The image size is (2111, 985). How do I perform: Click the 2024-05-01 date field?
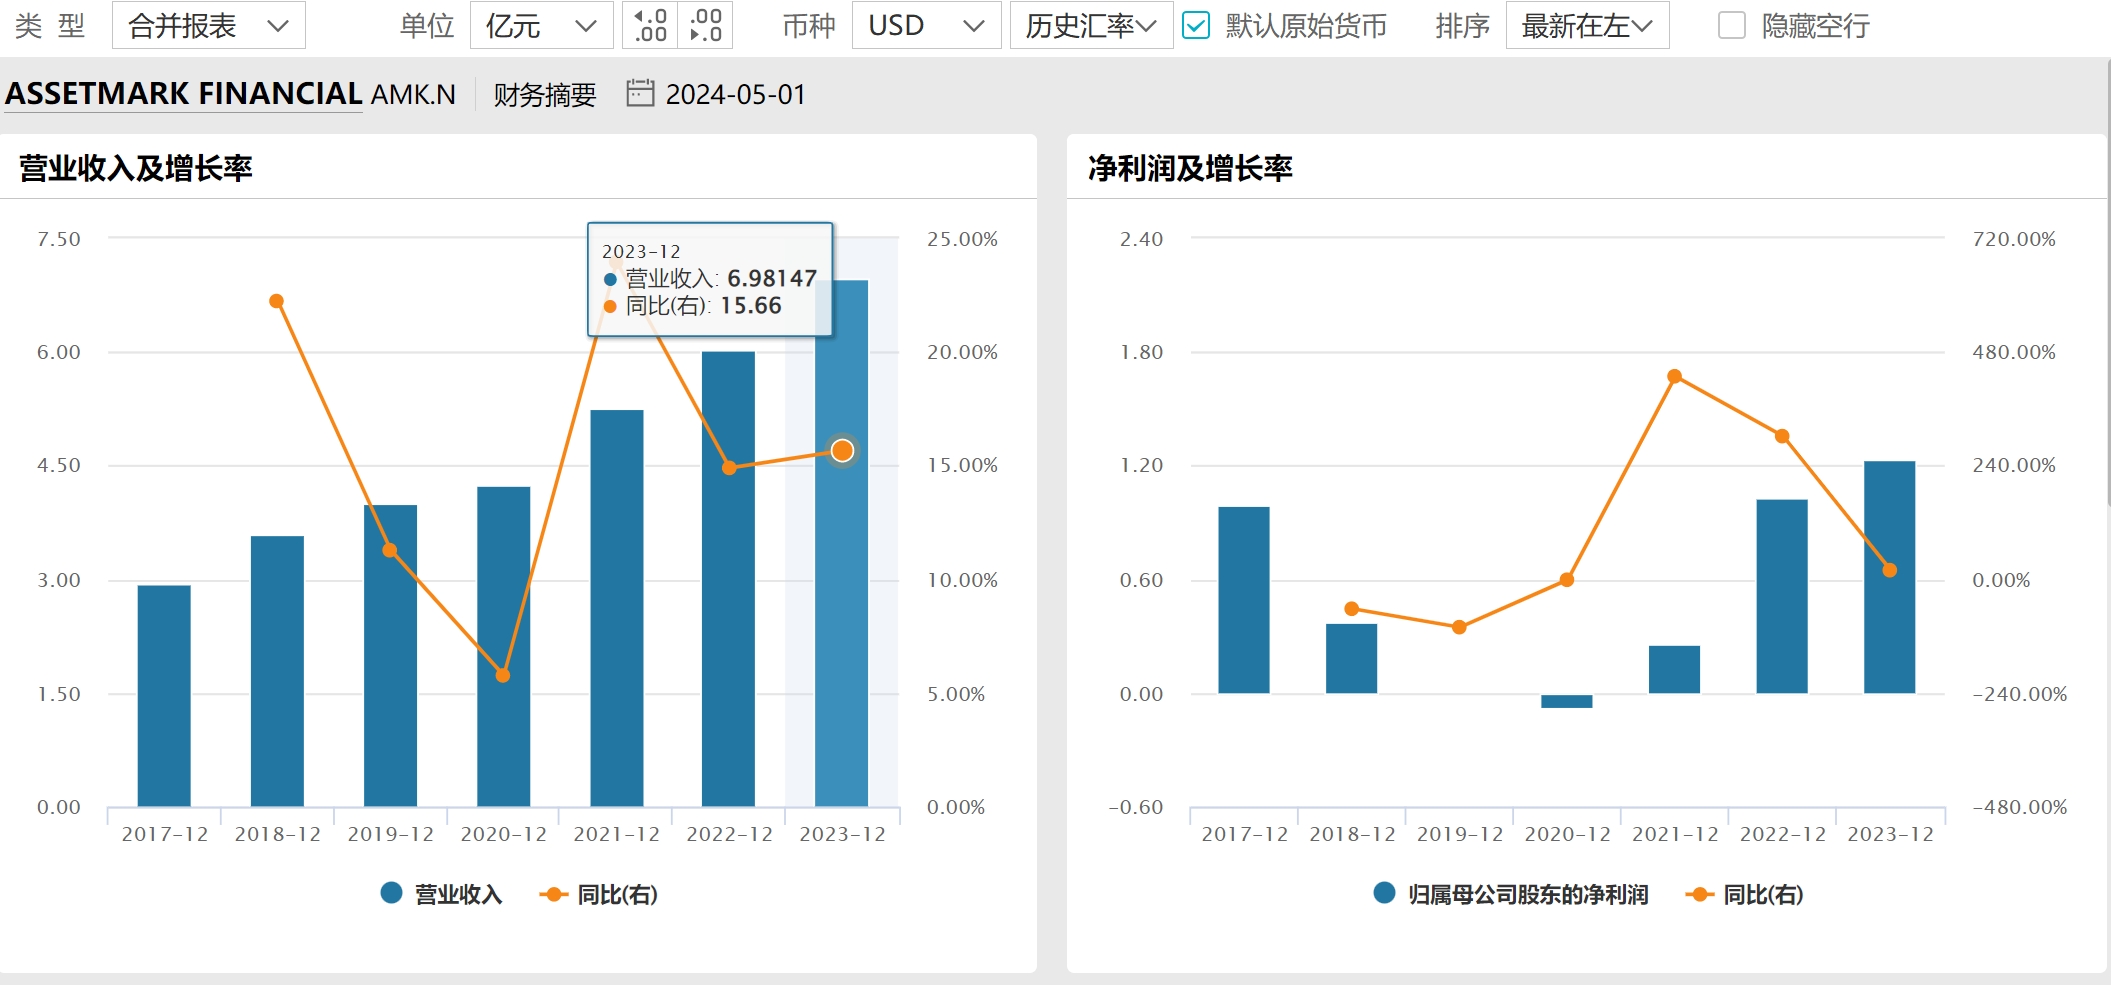coord(735,94)
